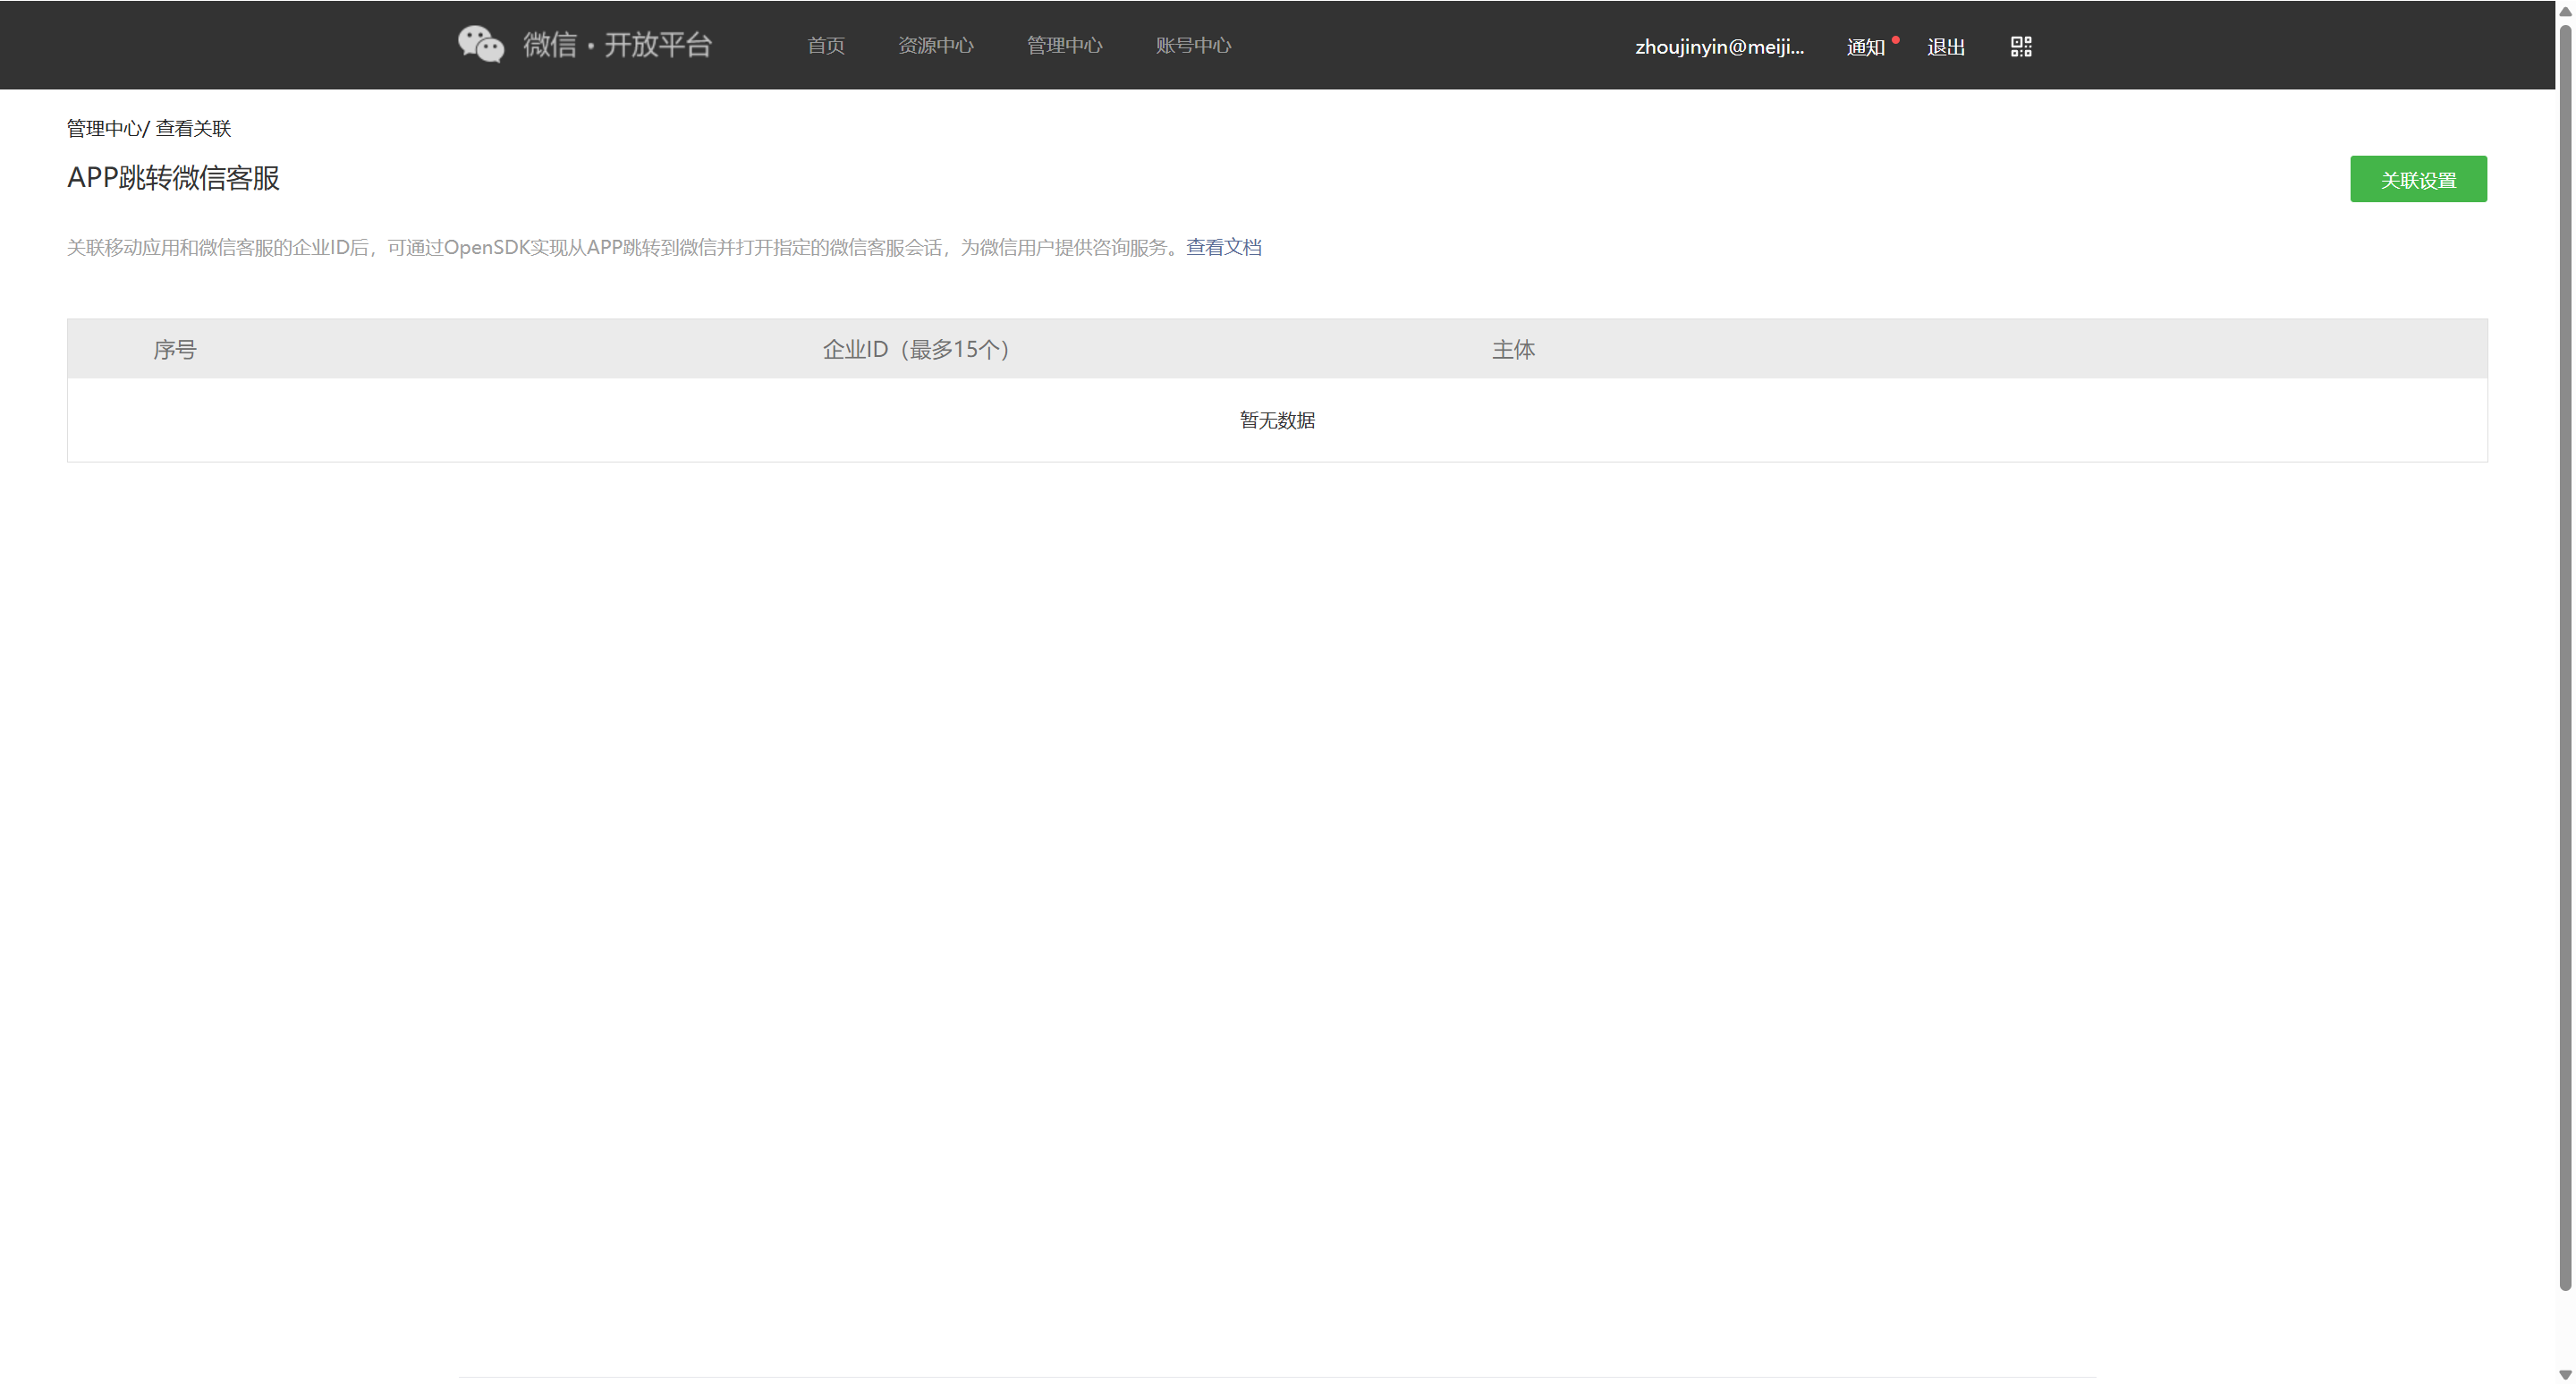Go to 首页 in the navigation bar
Screen dimensions: 2576x1384
(825, 45)
